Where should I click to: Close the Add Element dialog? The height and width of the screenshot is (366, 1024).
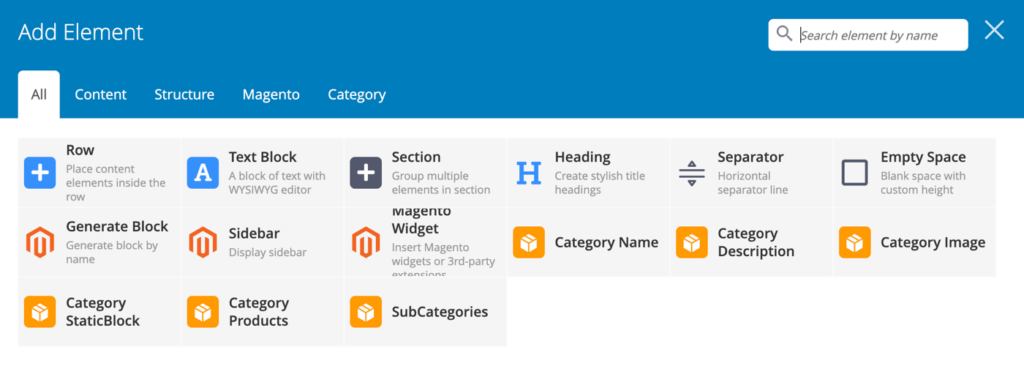994,30
